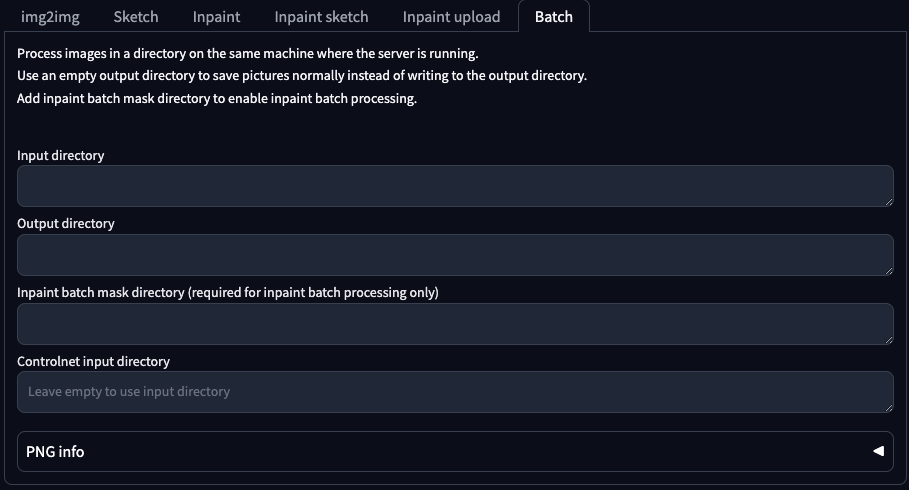
Task: Click the Inpaint batch mask directory label
Action: pos(228,292)
